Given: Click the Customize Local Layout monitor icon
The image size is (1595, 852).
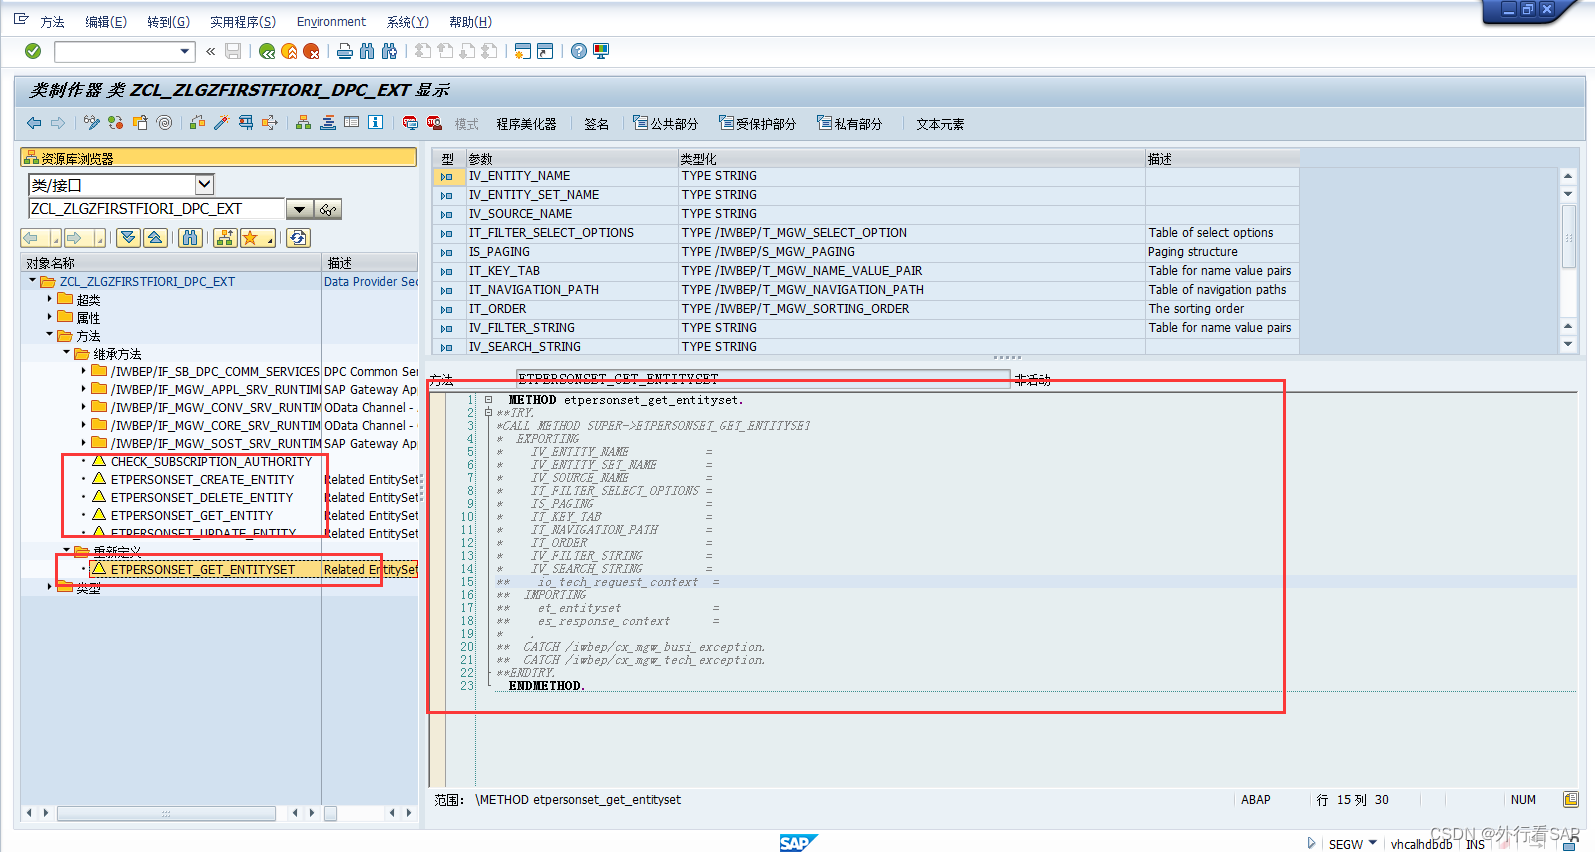Looking at the screenshot, I should click(x=601, y=51).
